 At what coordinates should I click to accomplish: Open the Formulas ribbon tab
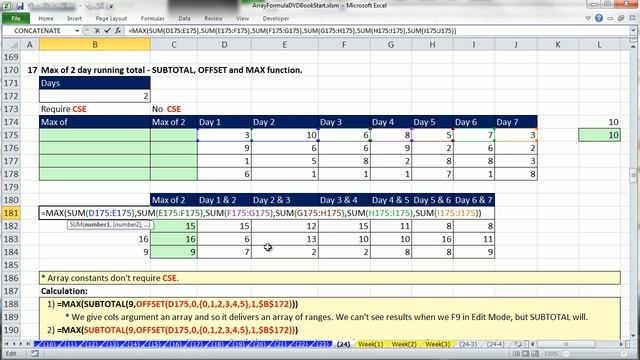tap(153, 18)
